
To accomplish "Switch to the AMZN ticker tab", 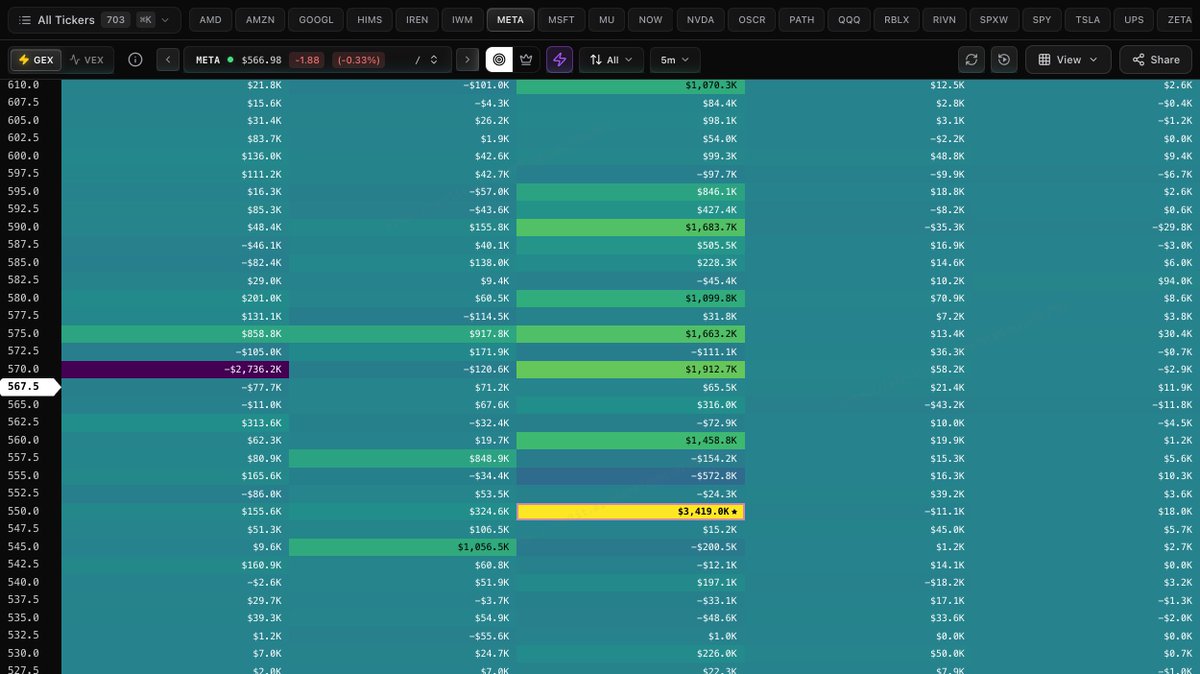I will (261, 19).
